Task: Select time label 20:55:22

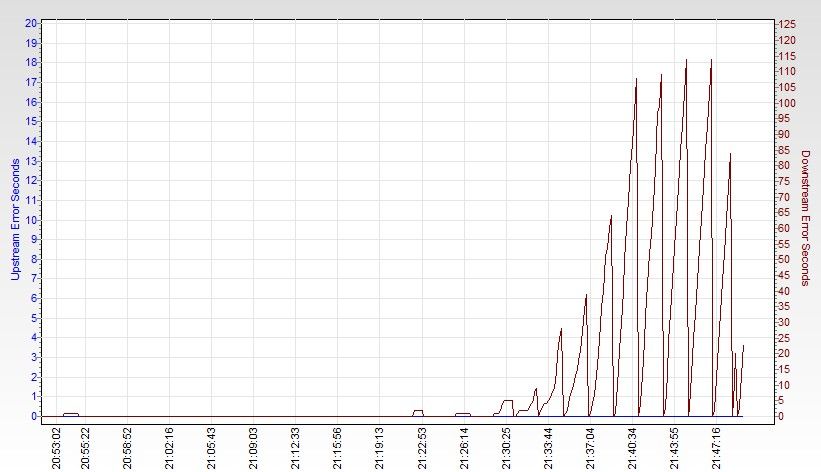Action: (85, 448)
